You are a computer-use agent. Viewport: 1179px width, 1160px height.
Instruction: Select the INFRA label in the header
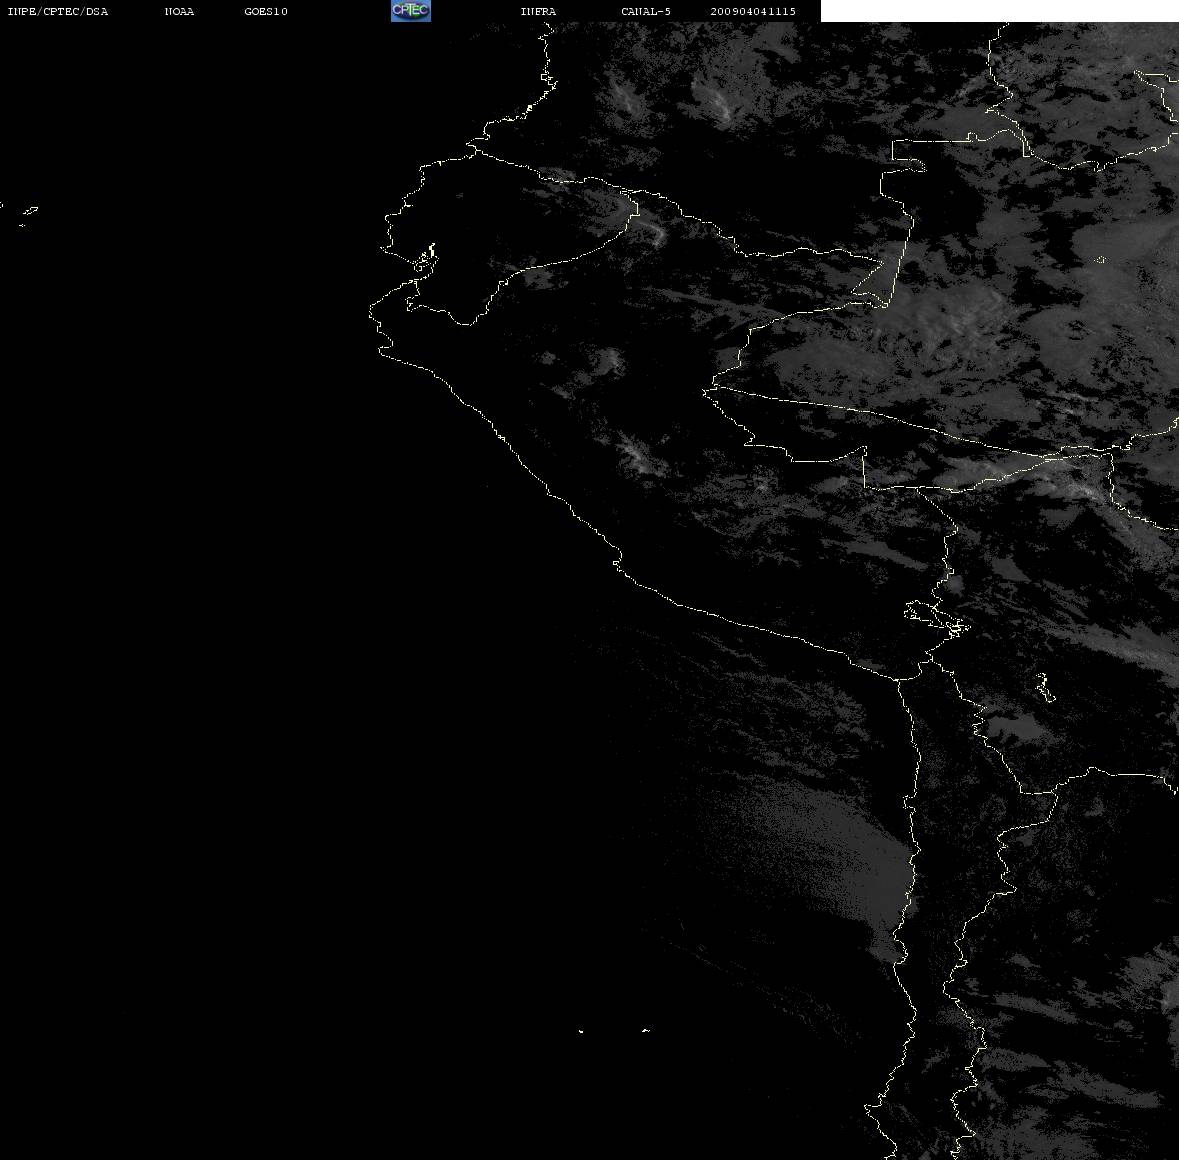[538, 11]
